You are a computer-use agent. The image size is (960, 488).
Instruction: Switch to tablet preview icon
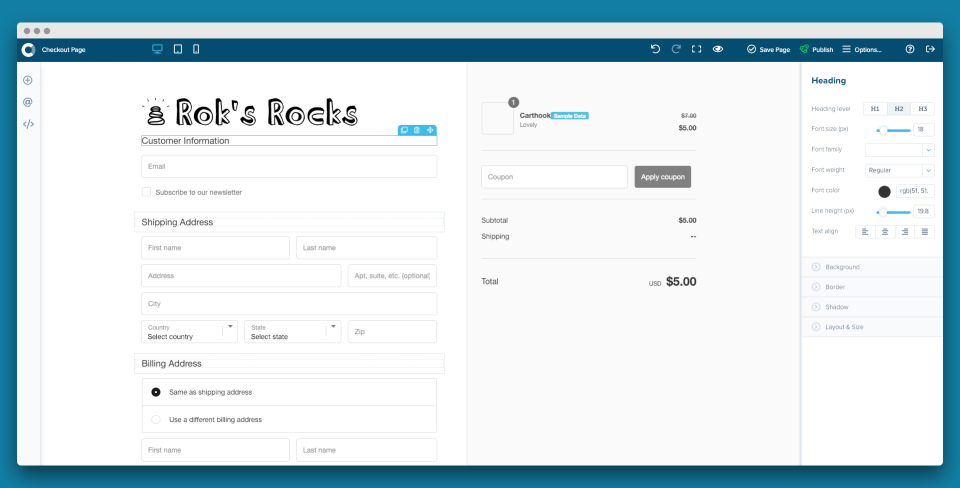pos(178,49)
